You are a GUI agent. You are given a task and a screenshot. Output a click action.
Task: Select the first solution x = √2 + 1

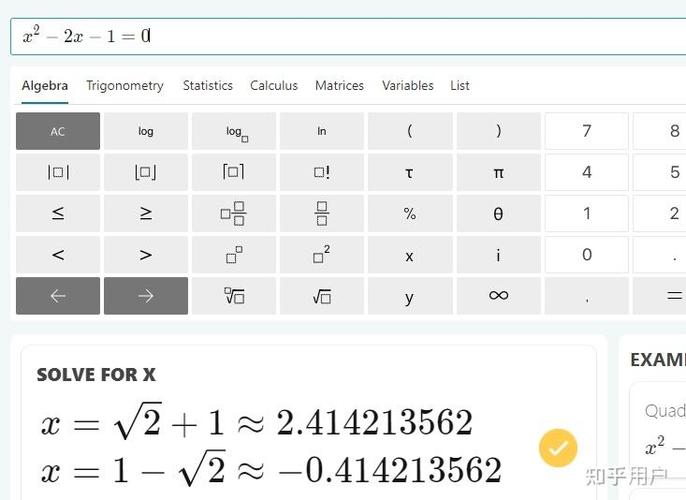coord(257,422)
